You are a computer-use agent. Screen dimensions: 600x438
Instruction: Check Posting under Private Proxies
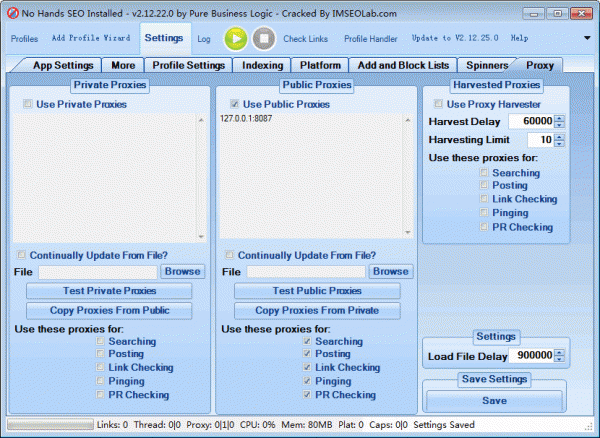pyautogui.click(x=100, y=353)
